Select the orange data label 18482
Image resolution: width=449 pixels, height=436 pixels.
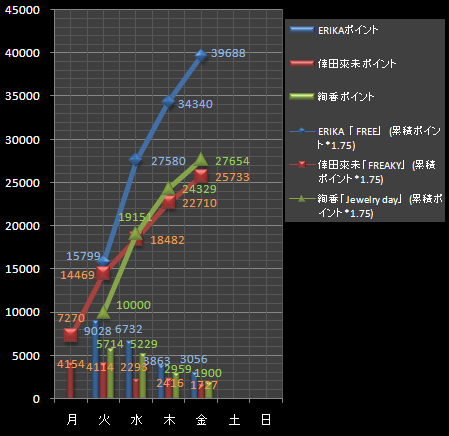tap(167, 240)
